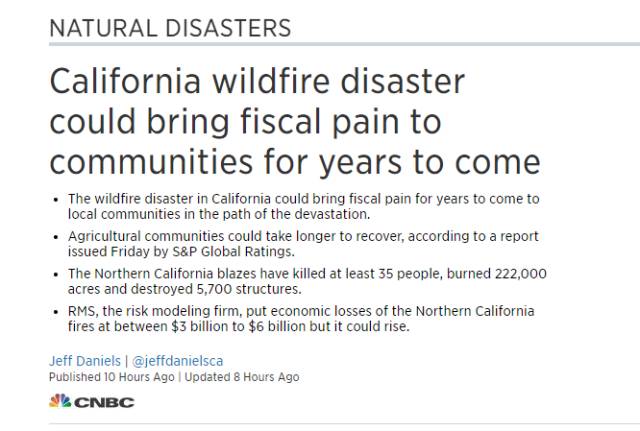The height and width of the screenshot is (431, 640).
Task: Open the NATURAL DISASTERS section link
Action: [170, 28]
